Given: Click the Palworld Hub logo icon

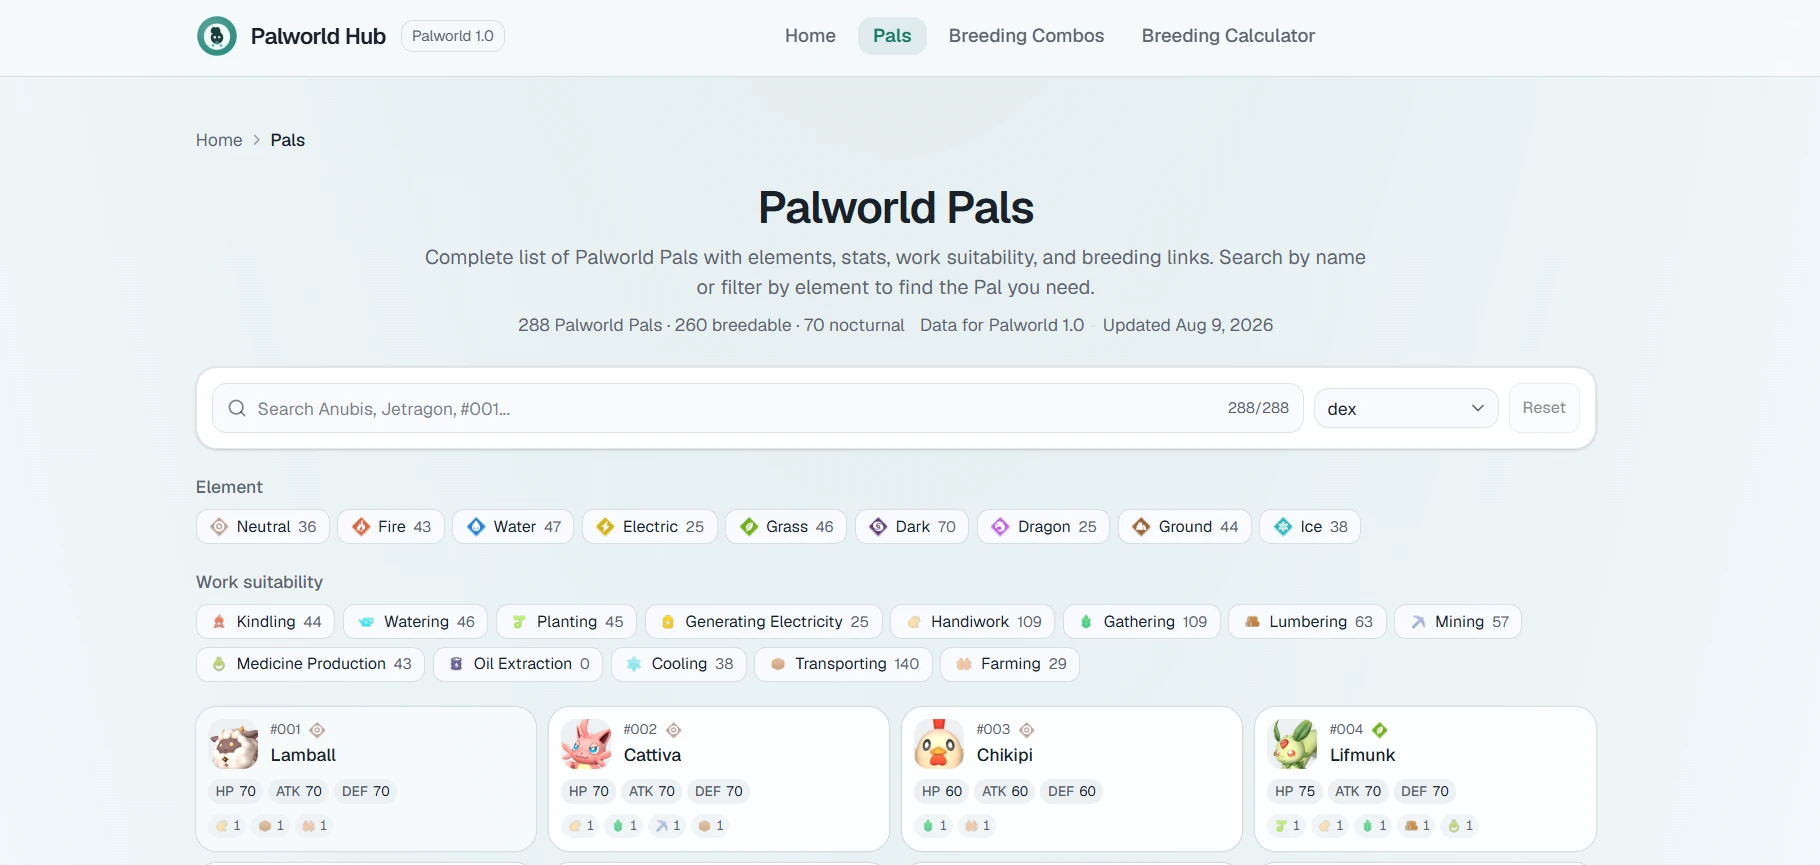Looking at the screenshot, I should (x=217, y=36).
